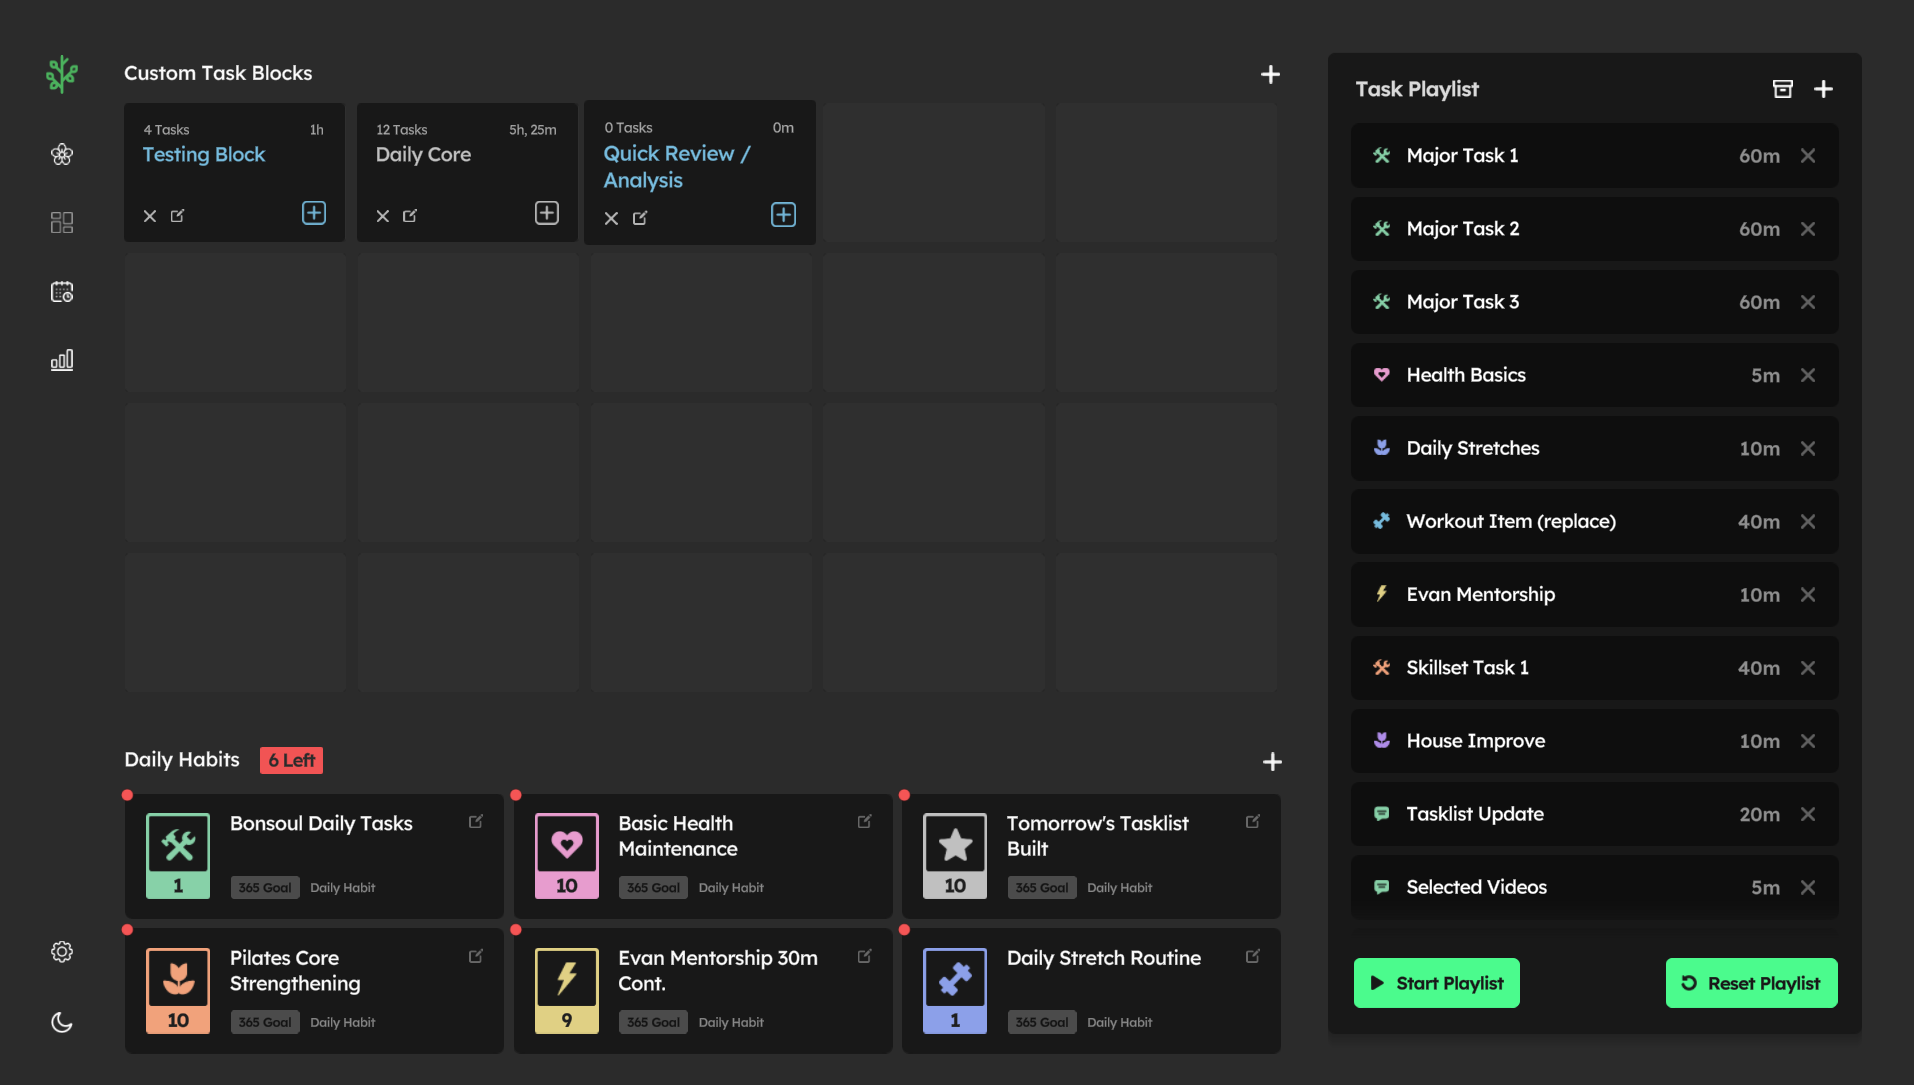Edit Basic Health Maintenance habit

[x=864, y=821]
